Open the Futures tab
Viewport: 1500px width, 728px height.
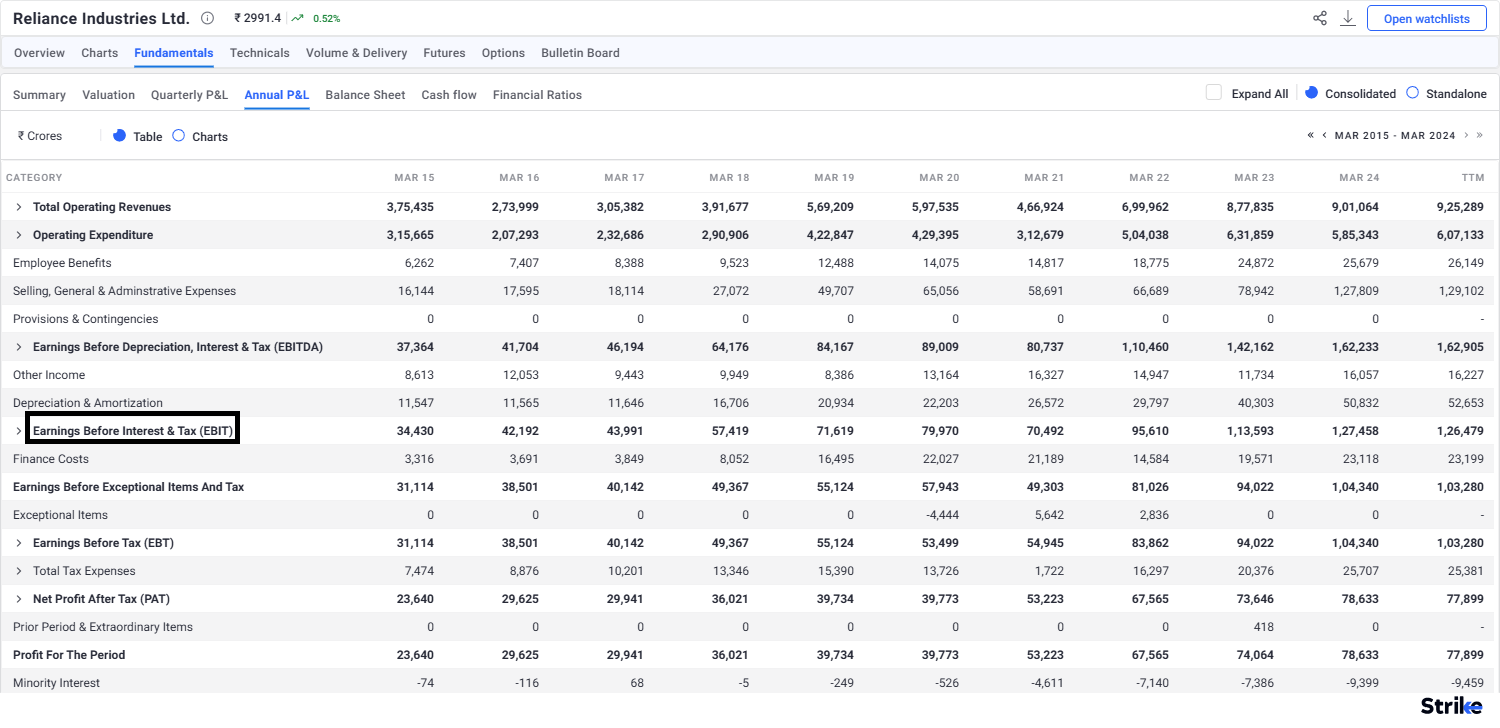pyautogui.click(x=444, y=53)
